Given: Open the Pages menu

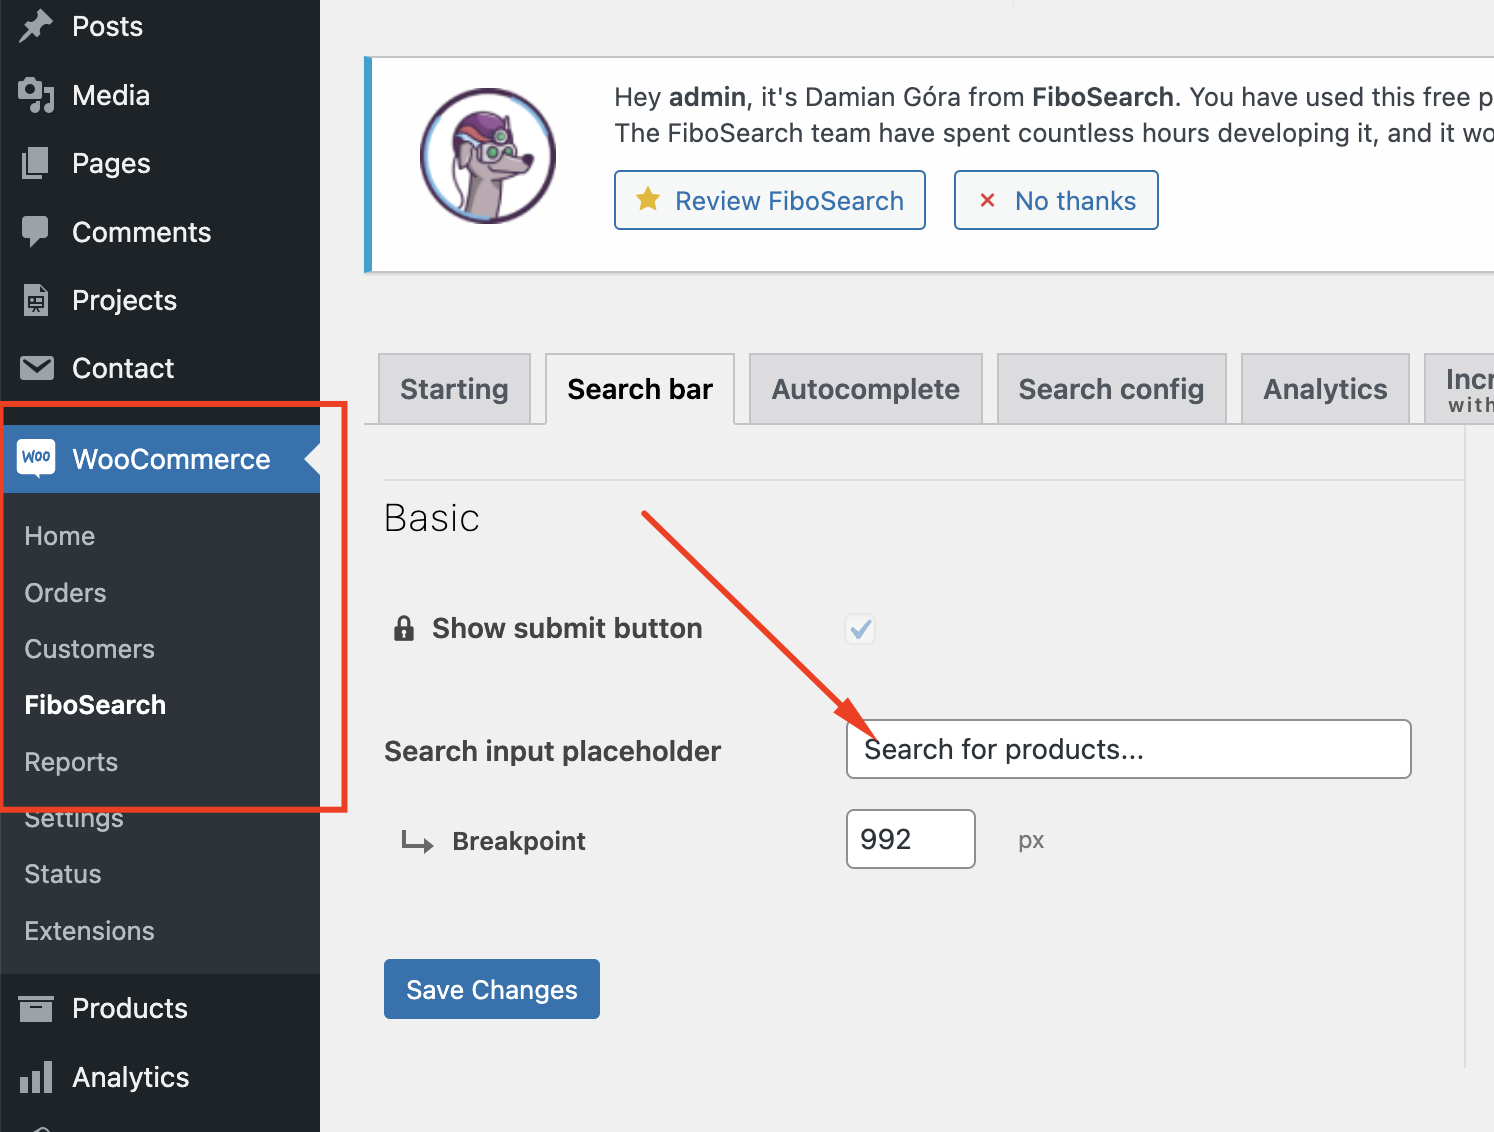Looking at the screenshot, I should (x=160, y=163).
